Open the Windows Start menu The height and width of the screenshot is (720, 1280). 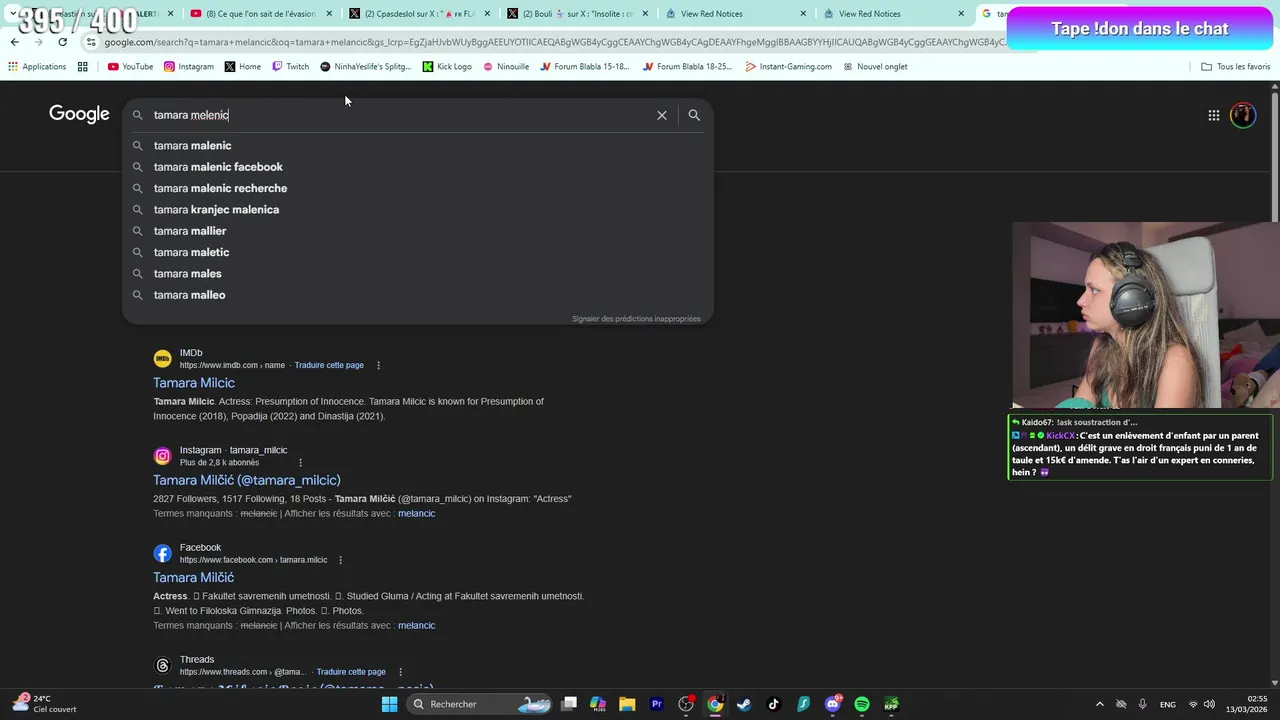click(389, 704)
